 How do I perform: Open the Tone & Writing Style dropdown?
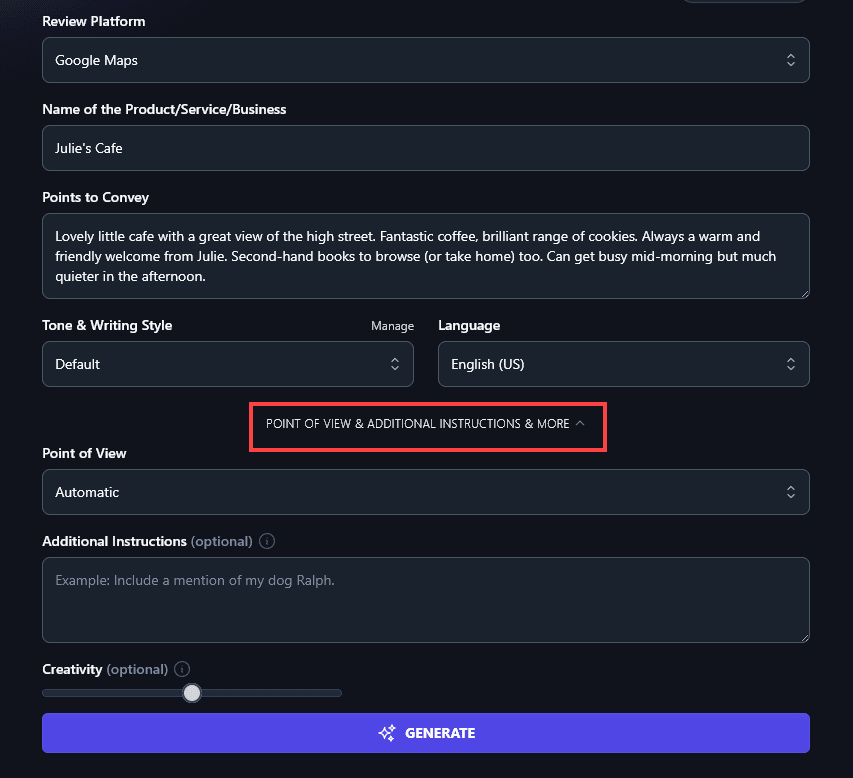tap(227, 364)
